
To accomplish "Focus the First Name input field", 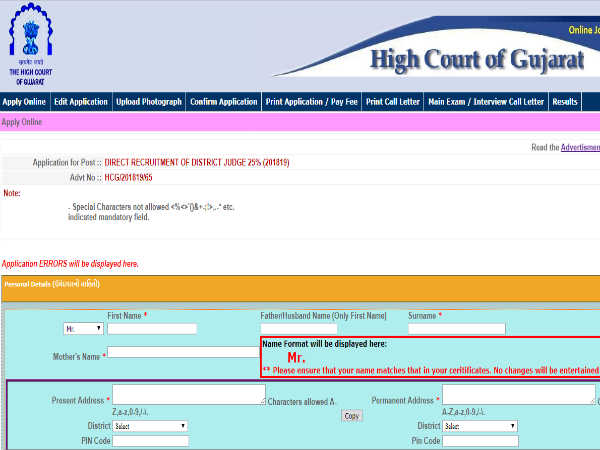I will coord(152,329).
